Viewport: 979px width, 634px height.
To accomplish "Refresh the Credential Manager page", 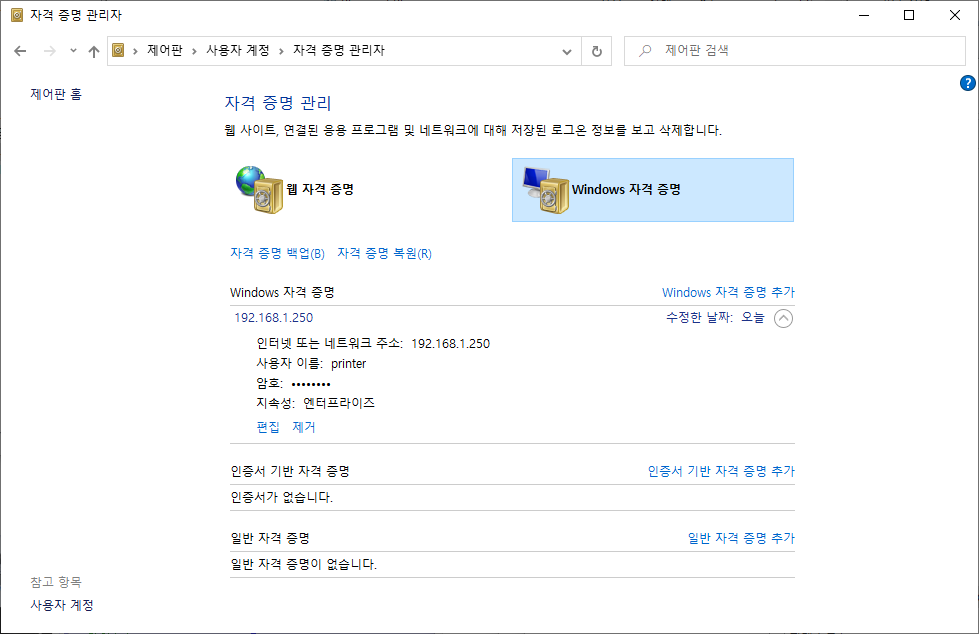I will [596, 51].
